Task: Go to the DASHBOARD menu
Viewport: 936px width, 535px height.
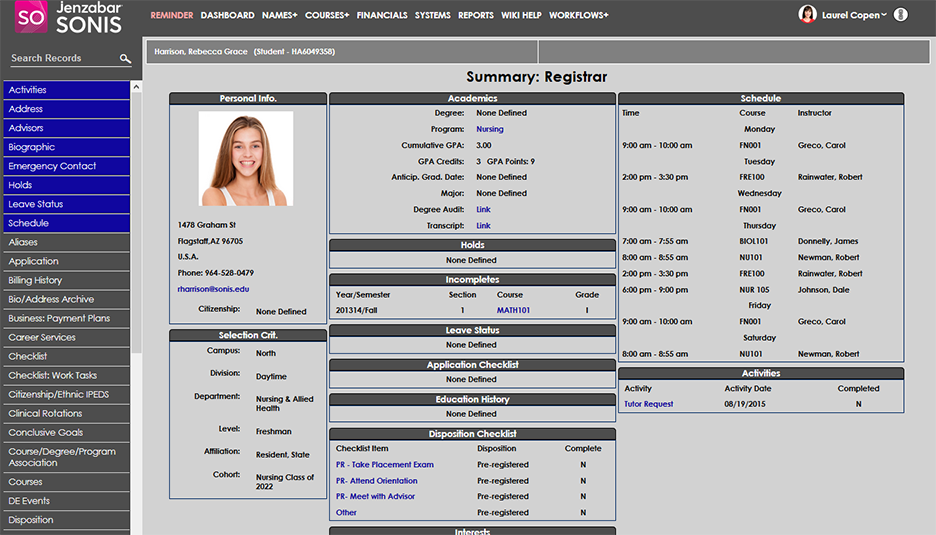Action: (227, 16)
